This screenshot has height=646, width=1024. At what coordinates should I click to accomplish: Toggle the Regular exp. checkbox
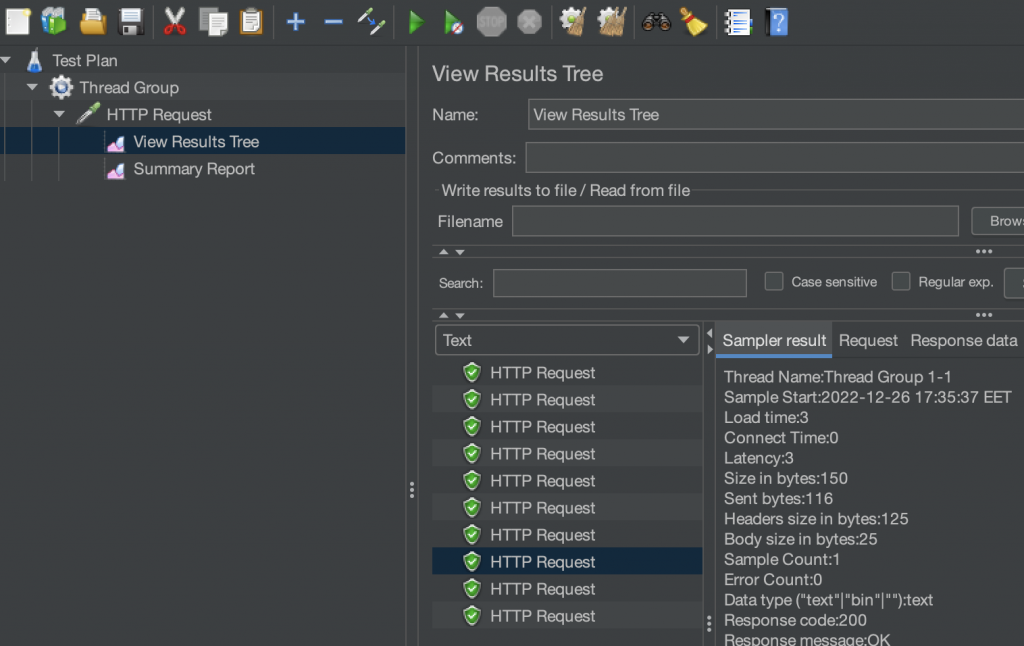pos(901,282)
